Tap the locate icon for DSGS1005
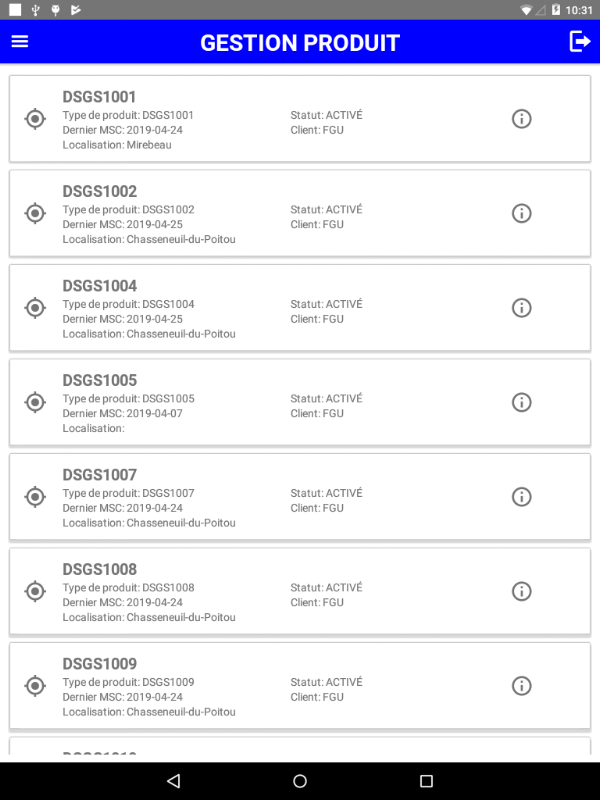The height and width of the screenshot is (800, 600). pyautogui.click(x=35, y=402)
